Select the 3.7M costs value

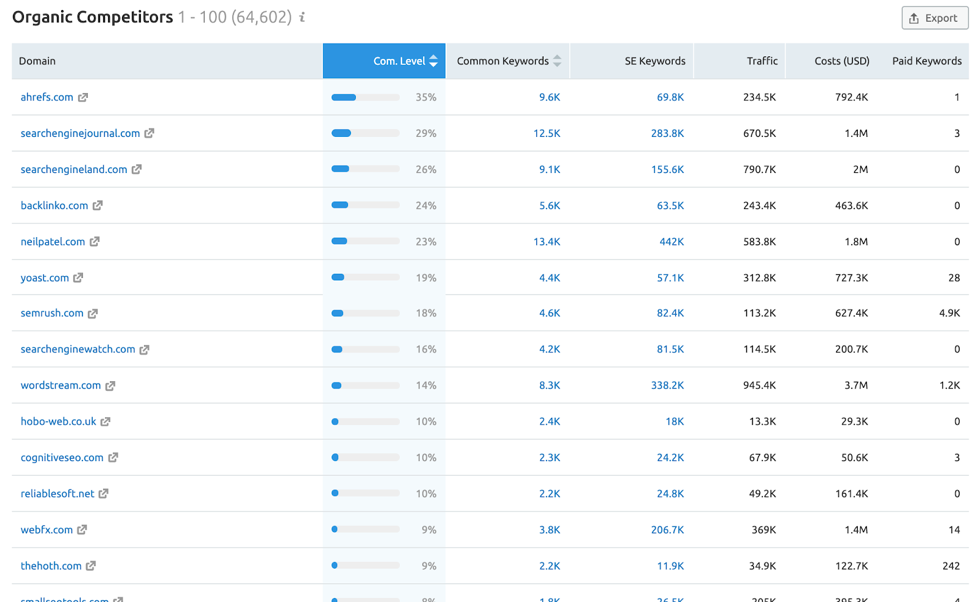[856, 385]
